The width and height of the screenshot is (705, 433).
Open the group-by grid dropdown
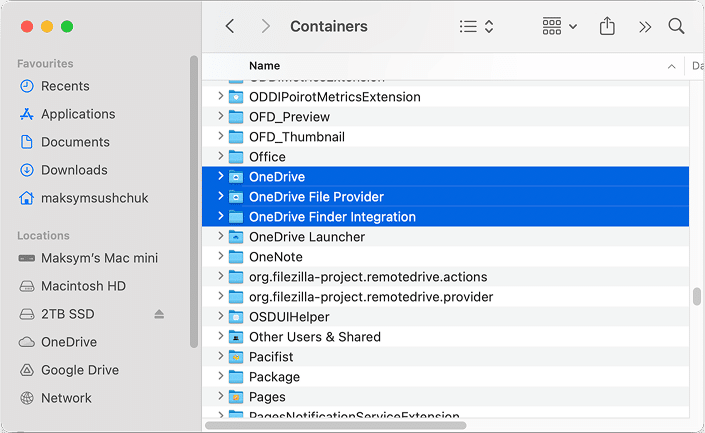tap(559, 27)
